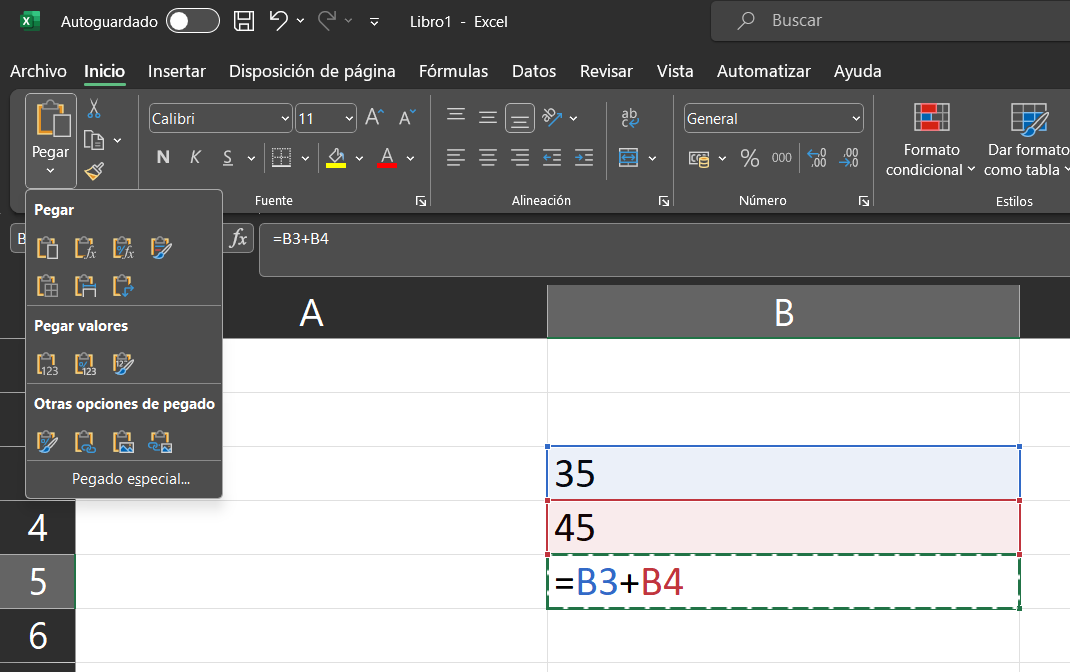Choose paste link icon

point(85,441)
